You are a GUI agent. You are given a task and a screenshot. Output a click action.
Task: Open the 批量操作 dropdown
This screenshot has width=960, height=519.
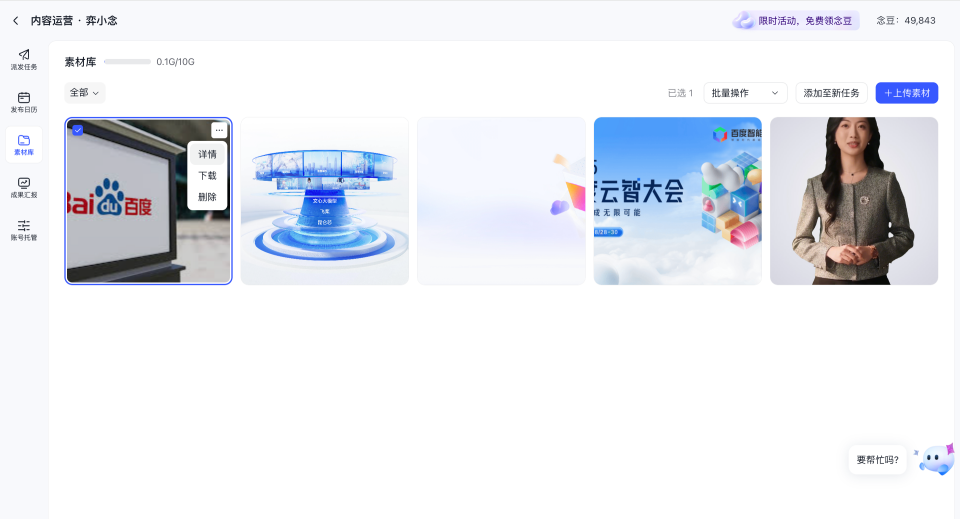[745, 93]
